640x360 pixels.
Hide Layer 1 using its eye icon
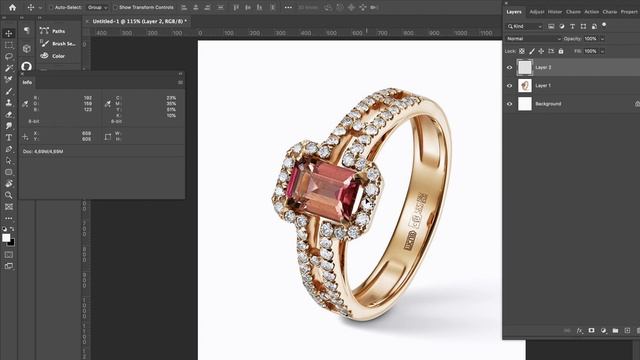[x=509, y=86]
